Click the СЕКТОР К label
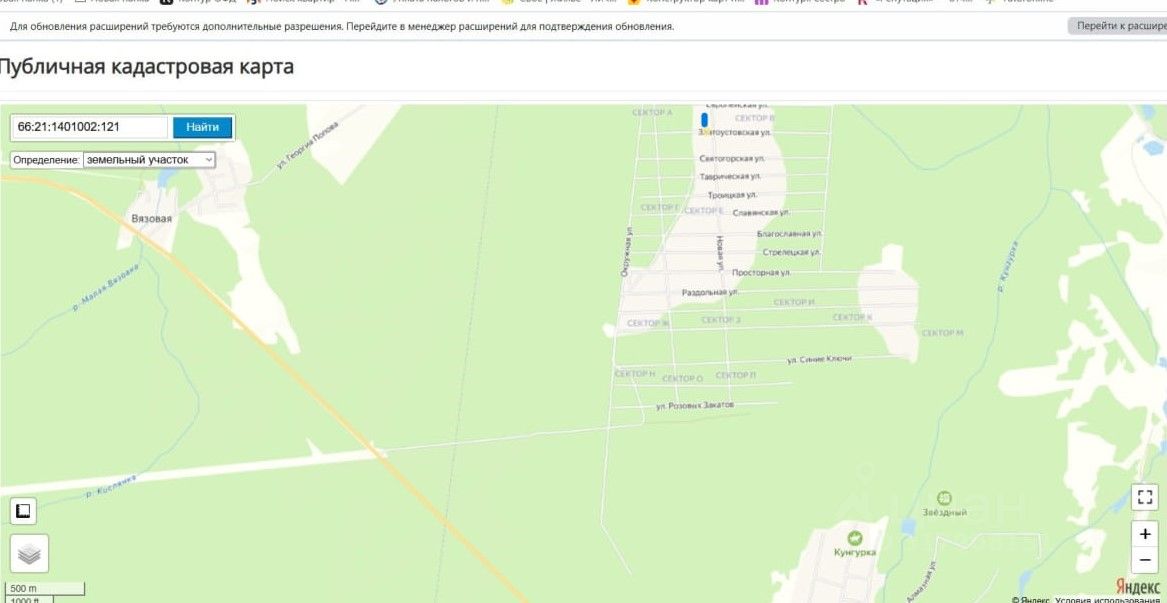This screenshot has height=603, width=1167. 852,318
